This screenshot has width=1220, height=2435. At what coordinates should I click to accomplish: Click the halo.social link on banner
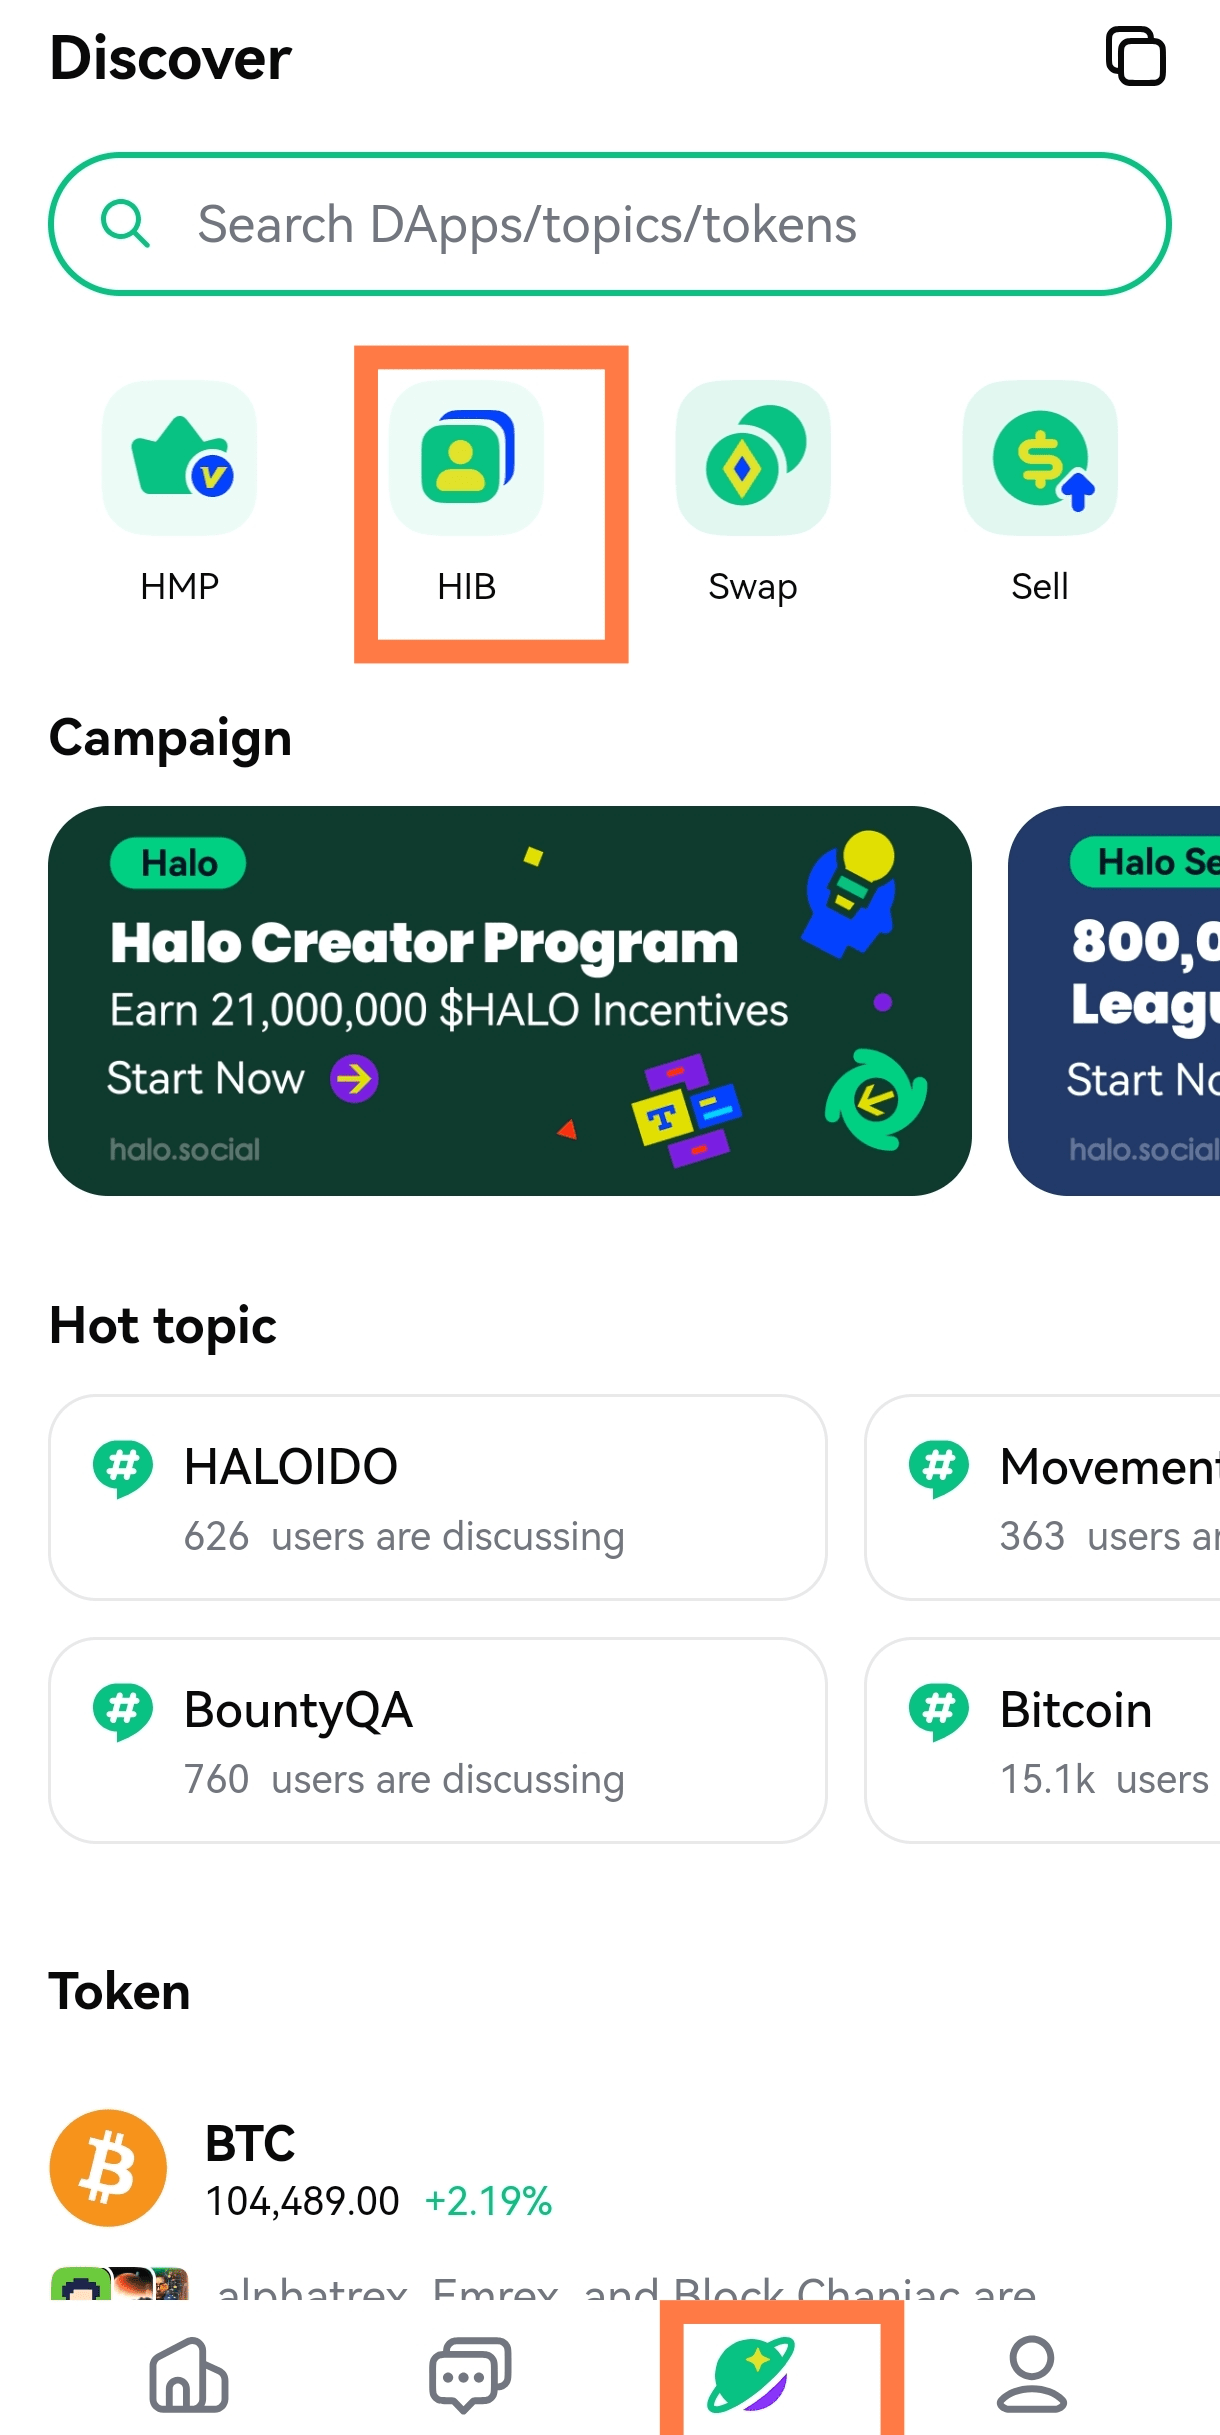coord(185,1150)
